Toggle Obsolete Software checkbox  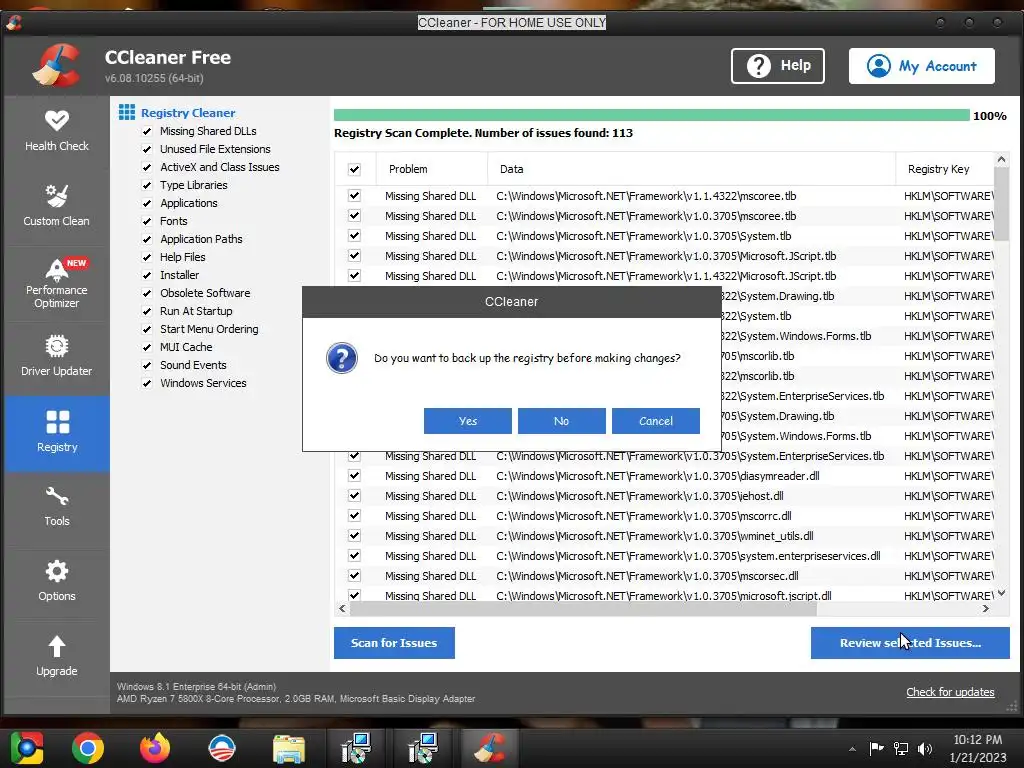[147, 293]
